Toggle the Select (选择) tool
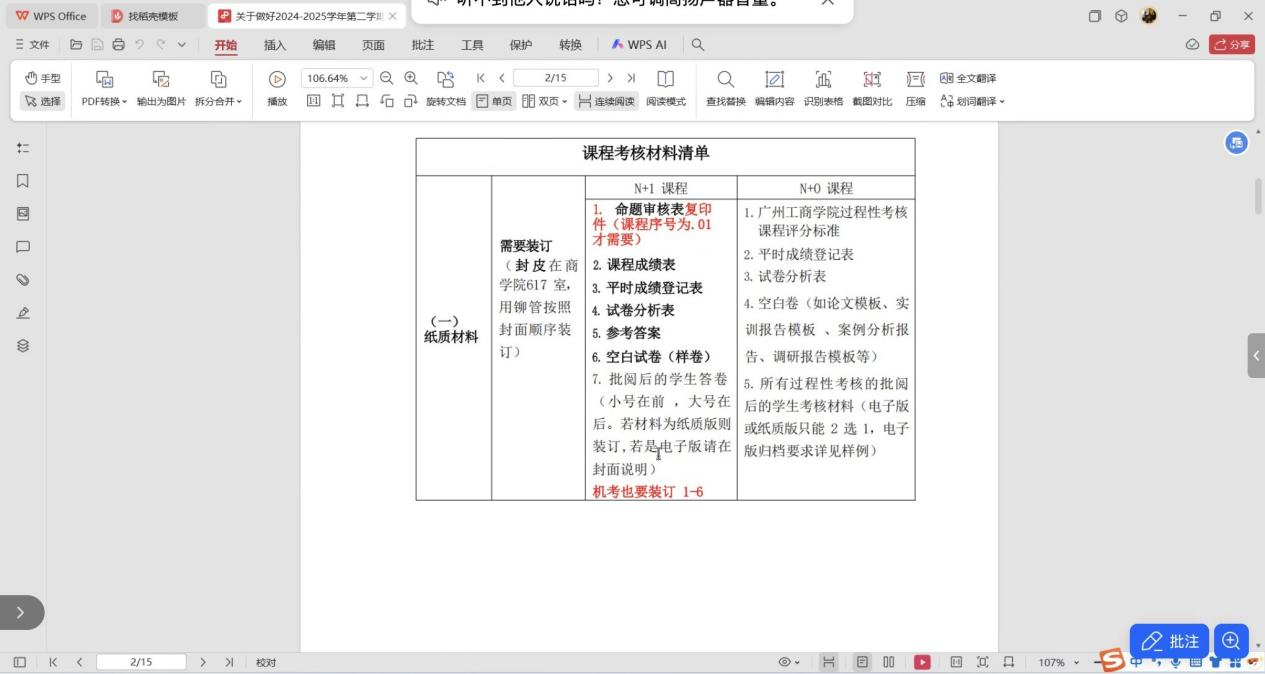Screen dimensions: 1265x674 pyautogui.click(x=41, y=101)
